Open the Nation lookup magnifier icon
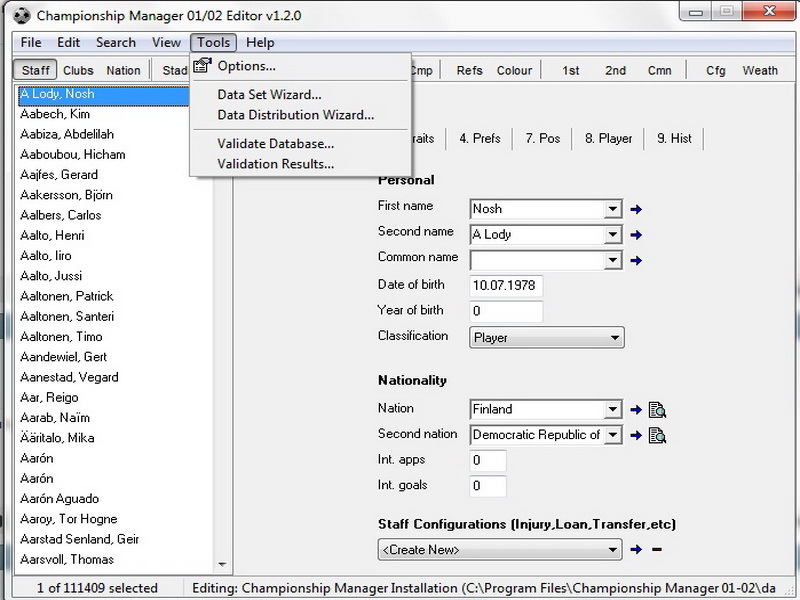 657,410
